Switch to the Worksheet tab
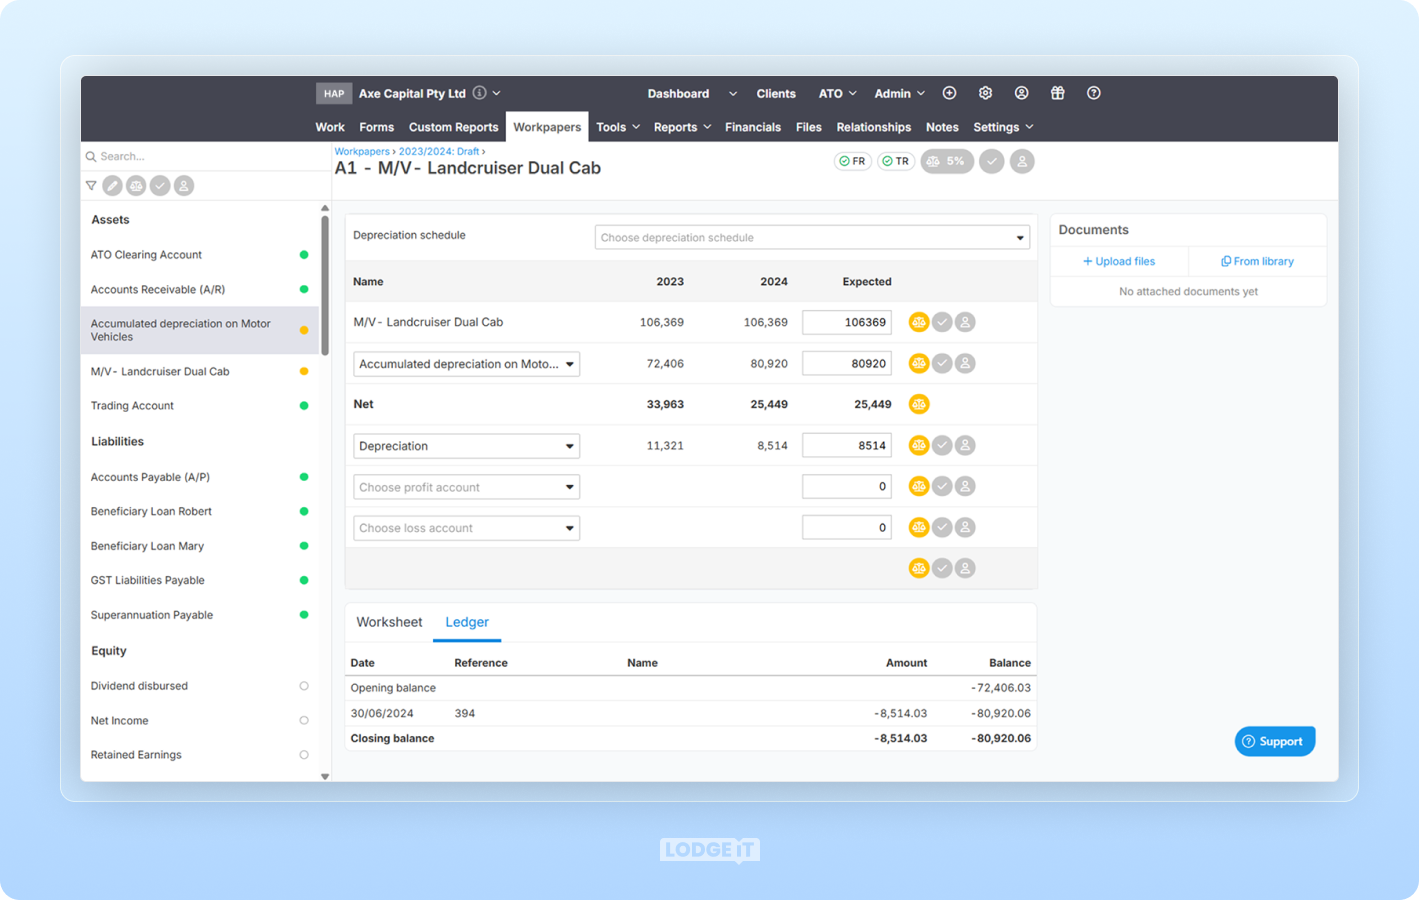The image size is (1419, 900). [x=389, y=622]
